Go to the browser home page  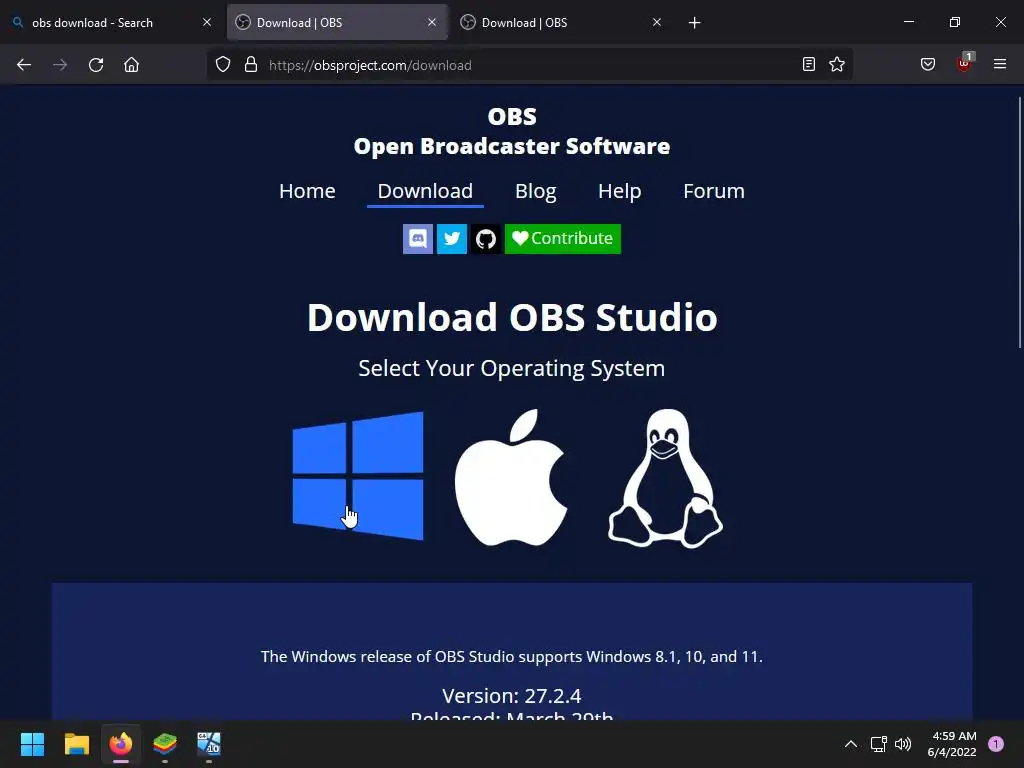[x=131, y=65]
